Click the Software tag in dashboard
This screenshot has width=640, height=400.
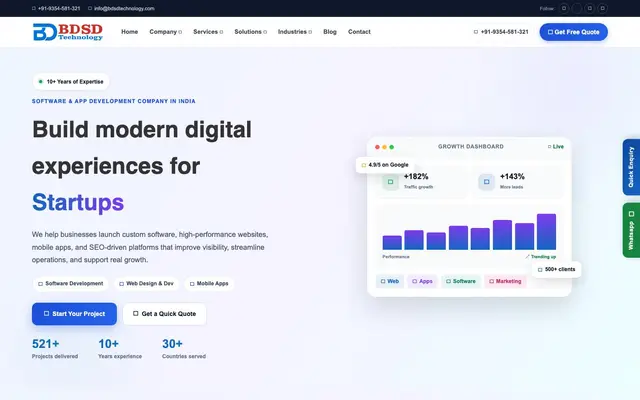461,281
